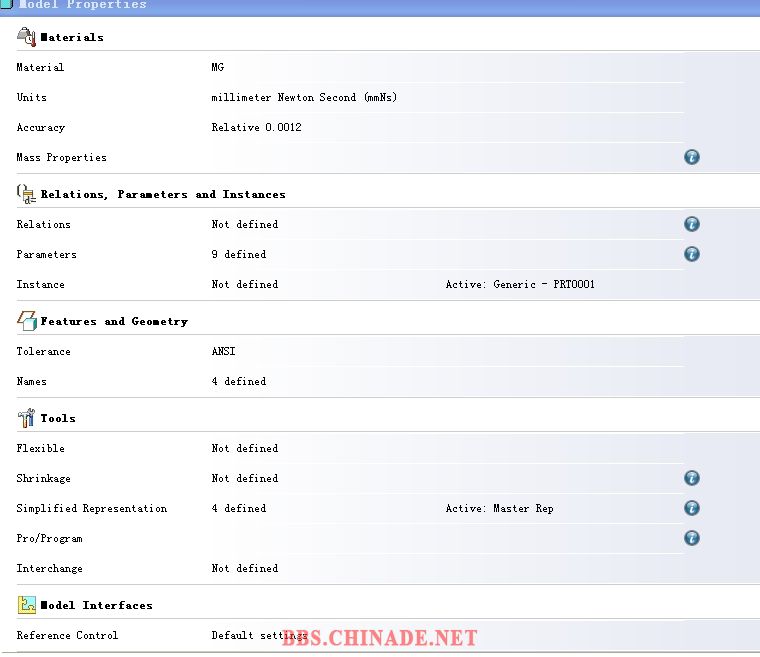Select the Accuracy label
The height and width of the screenshot is (657, 760).
[41, 128]
